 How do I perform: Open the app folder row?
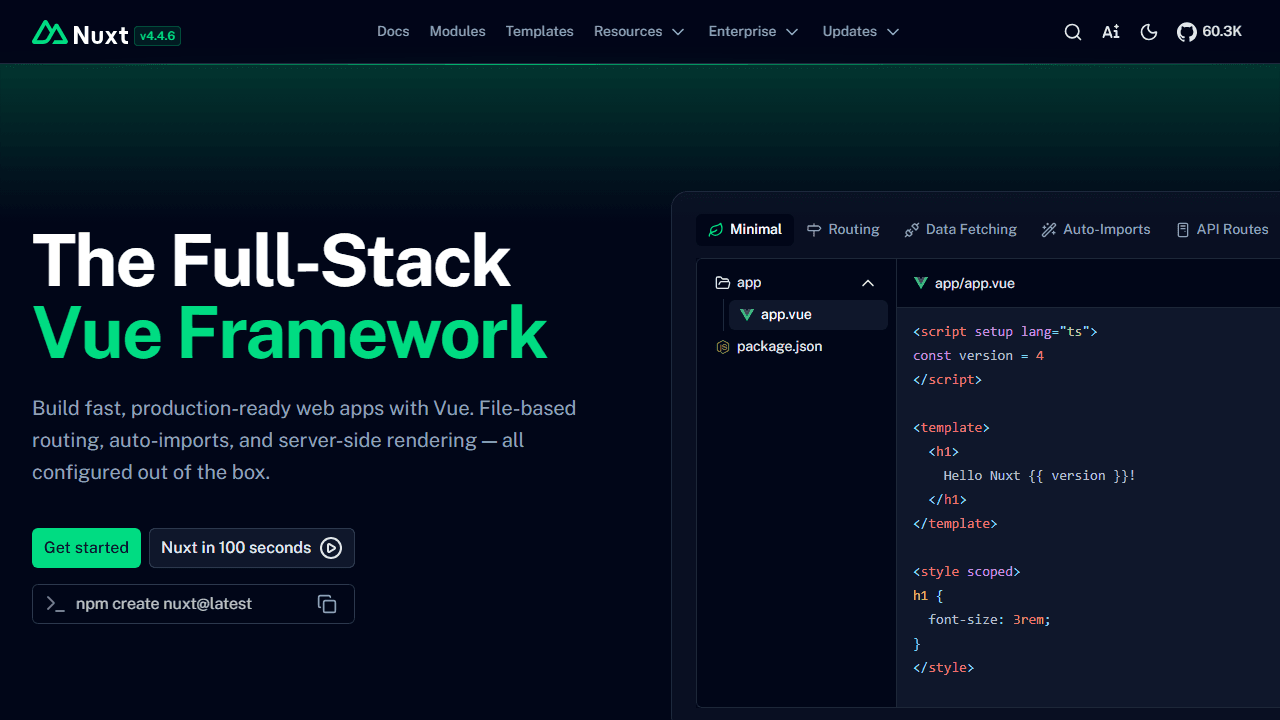click(x=796, y=283)
